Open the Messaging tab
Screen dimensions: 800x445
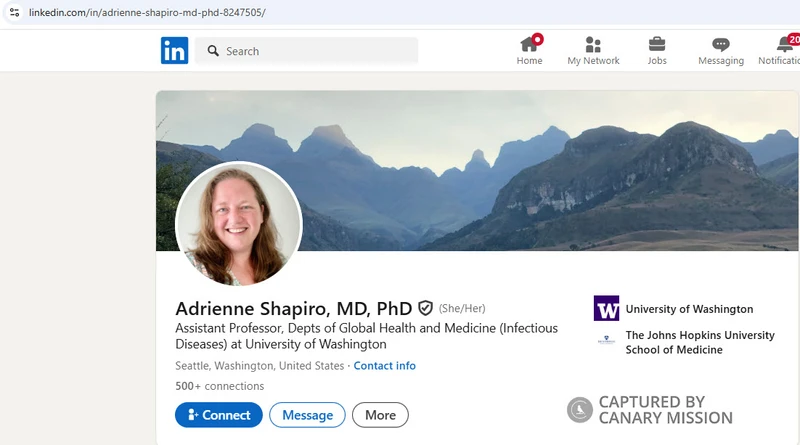pos(721,51)
